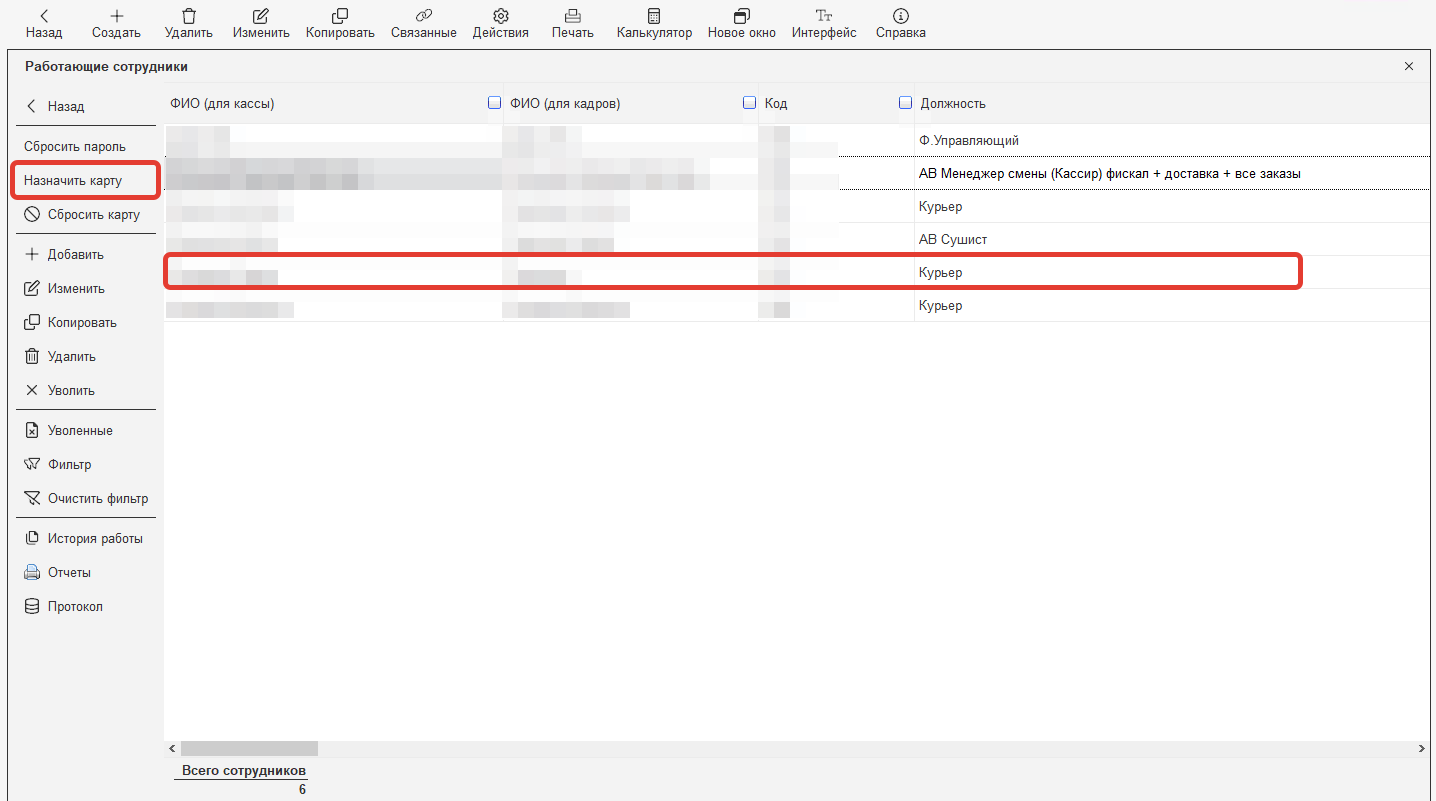Open История работы in the sidebar
Image resolution: width=1436 pixels, height=801 pixels.
(94, 538)
